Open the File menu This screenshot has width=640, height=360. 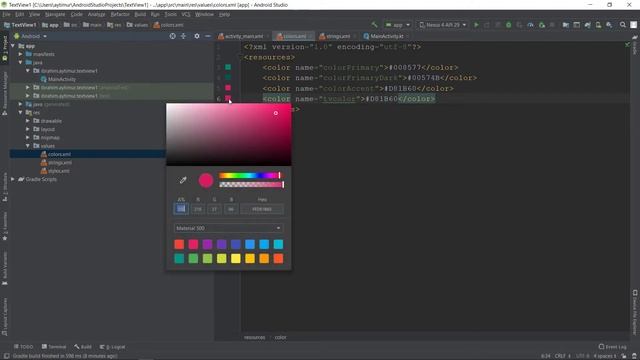click(x=7, y=14)
